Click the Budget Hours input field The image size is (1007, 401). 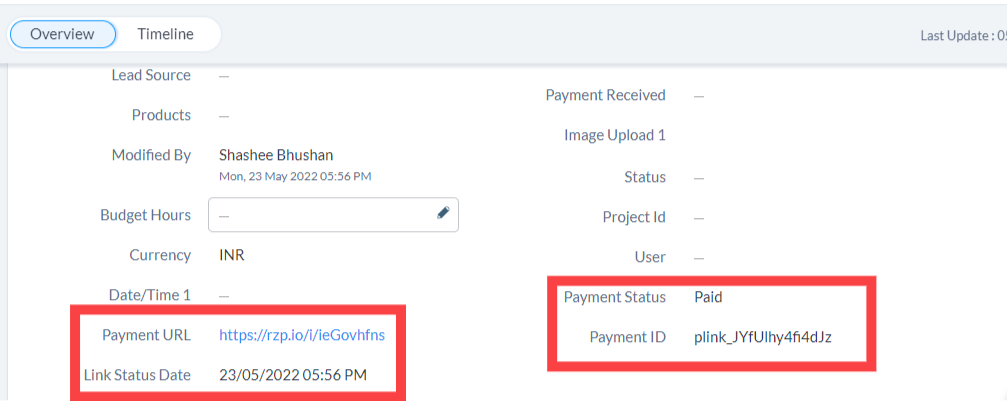point(333,215)
